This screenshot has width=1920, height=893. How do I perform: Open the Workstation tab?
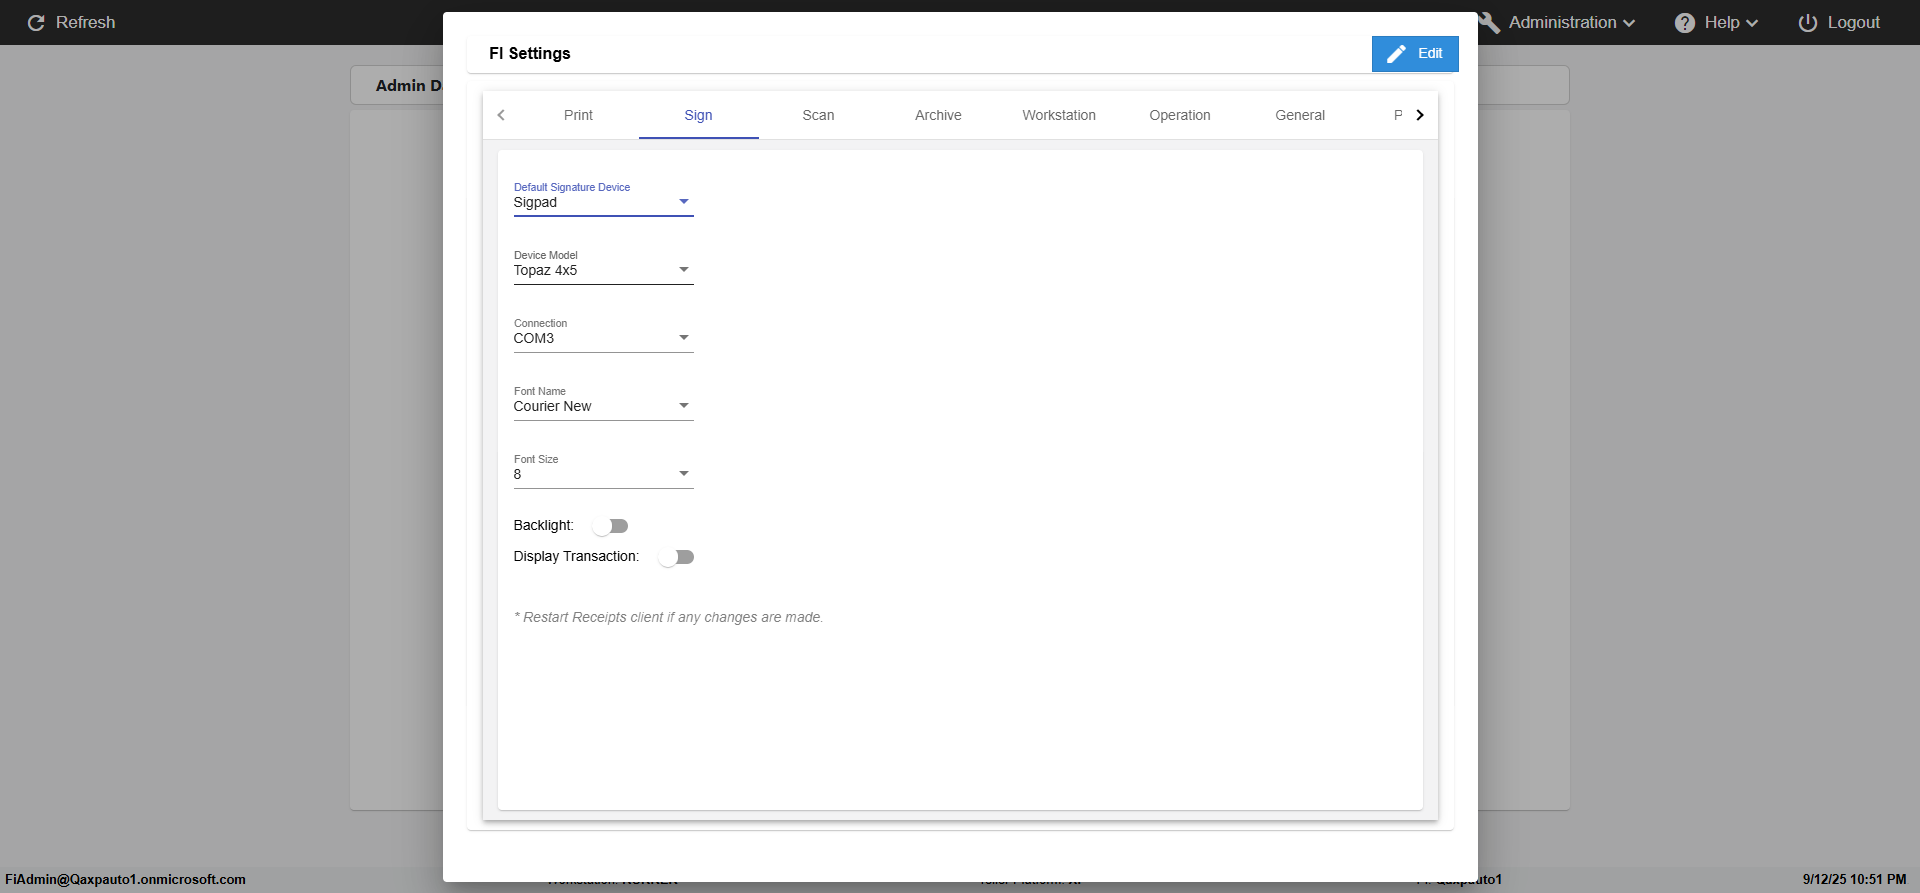1059,115
